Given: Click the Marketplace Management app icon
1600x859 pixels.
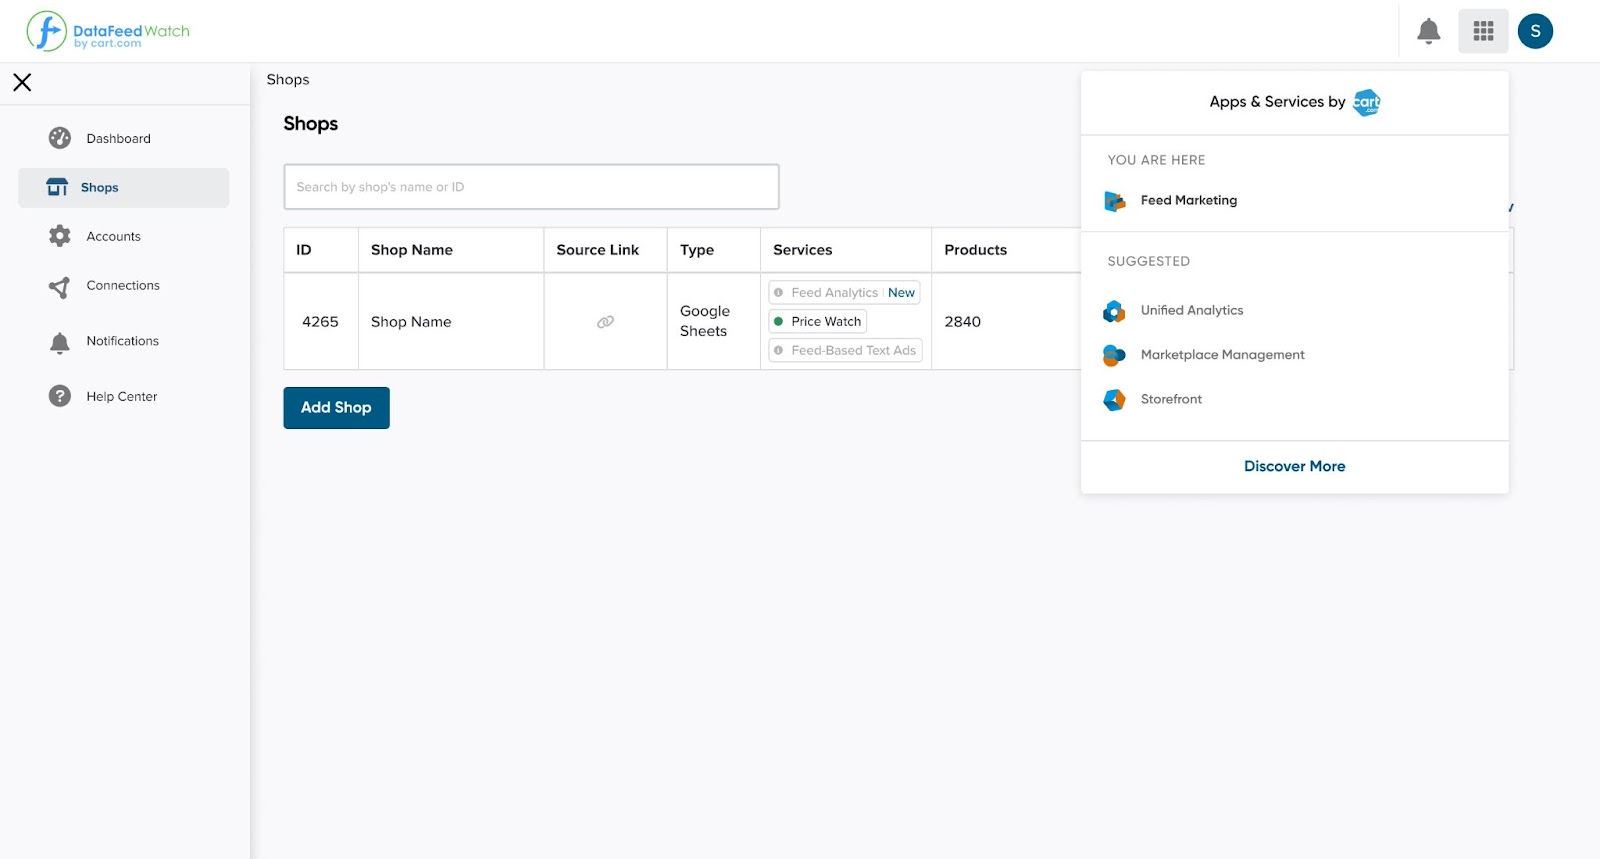Looking at the screenshot, I should pyautogui.click(x=1114, y=355).
